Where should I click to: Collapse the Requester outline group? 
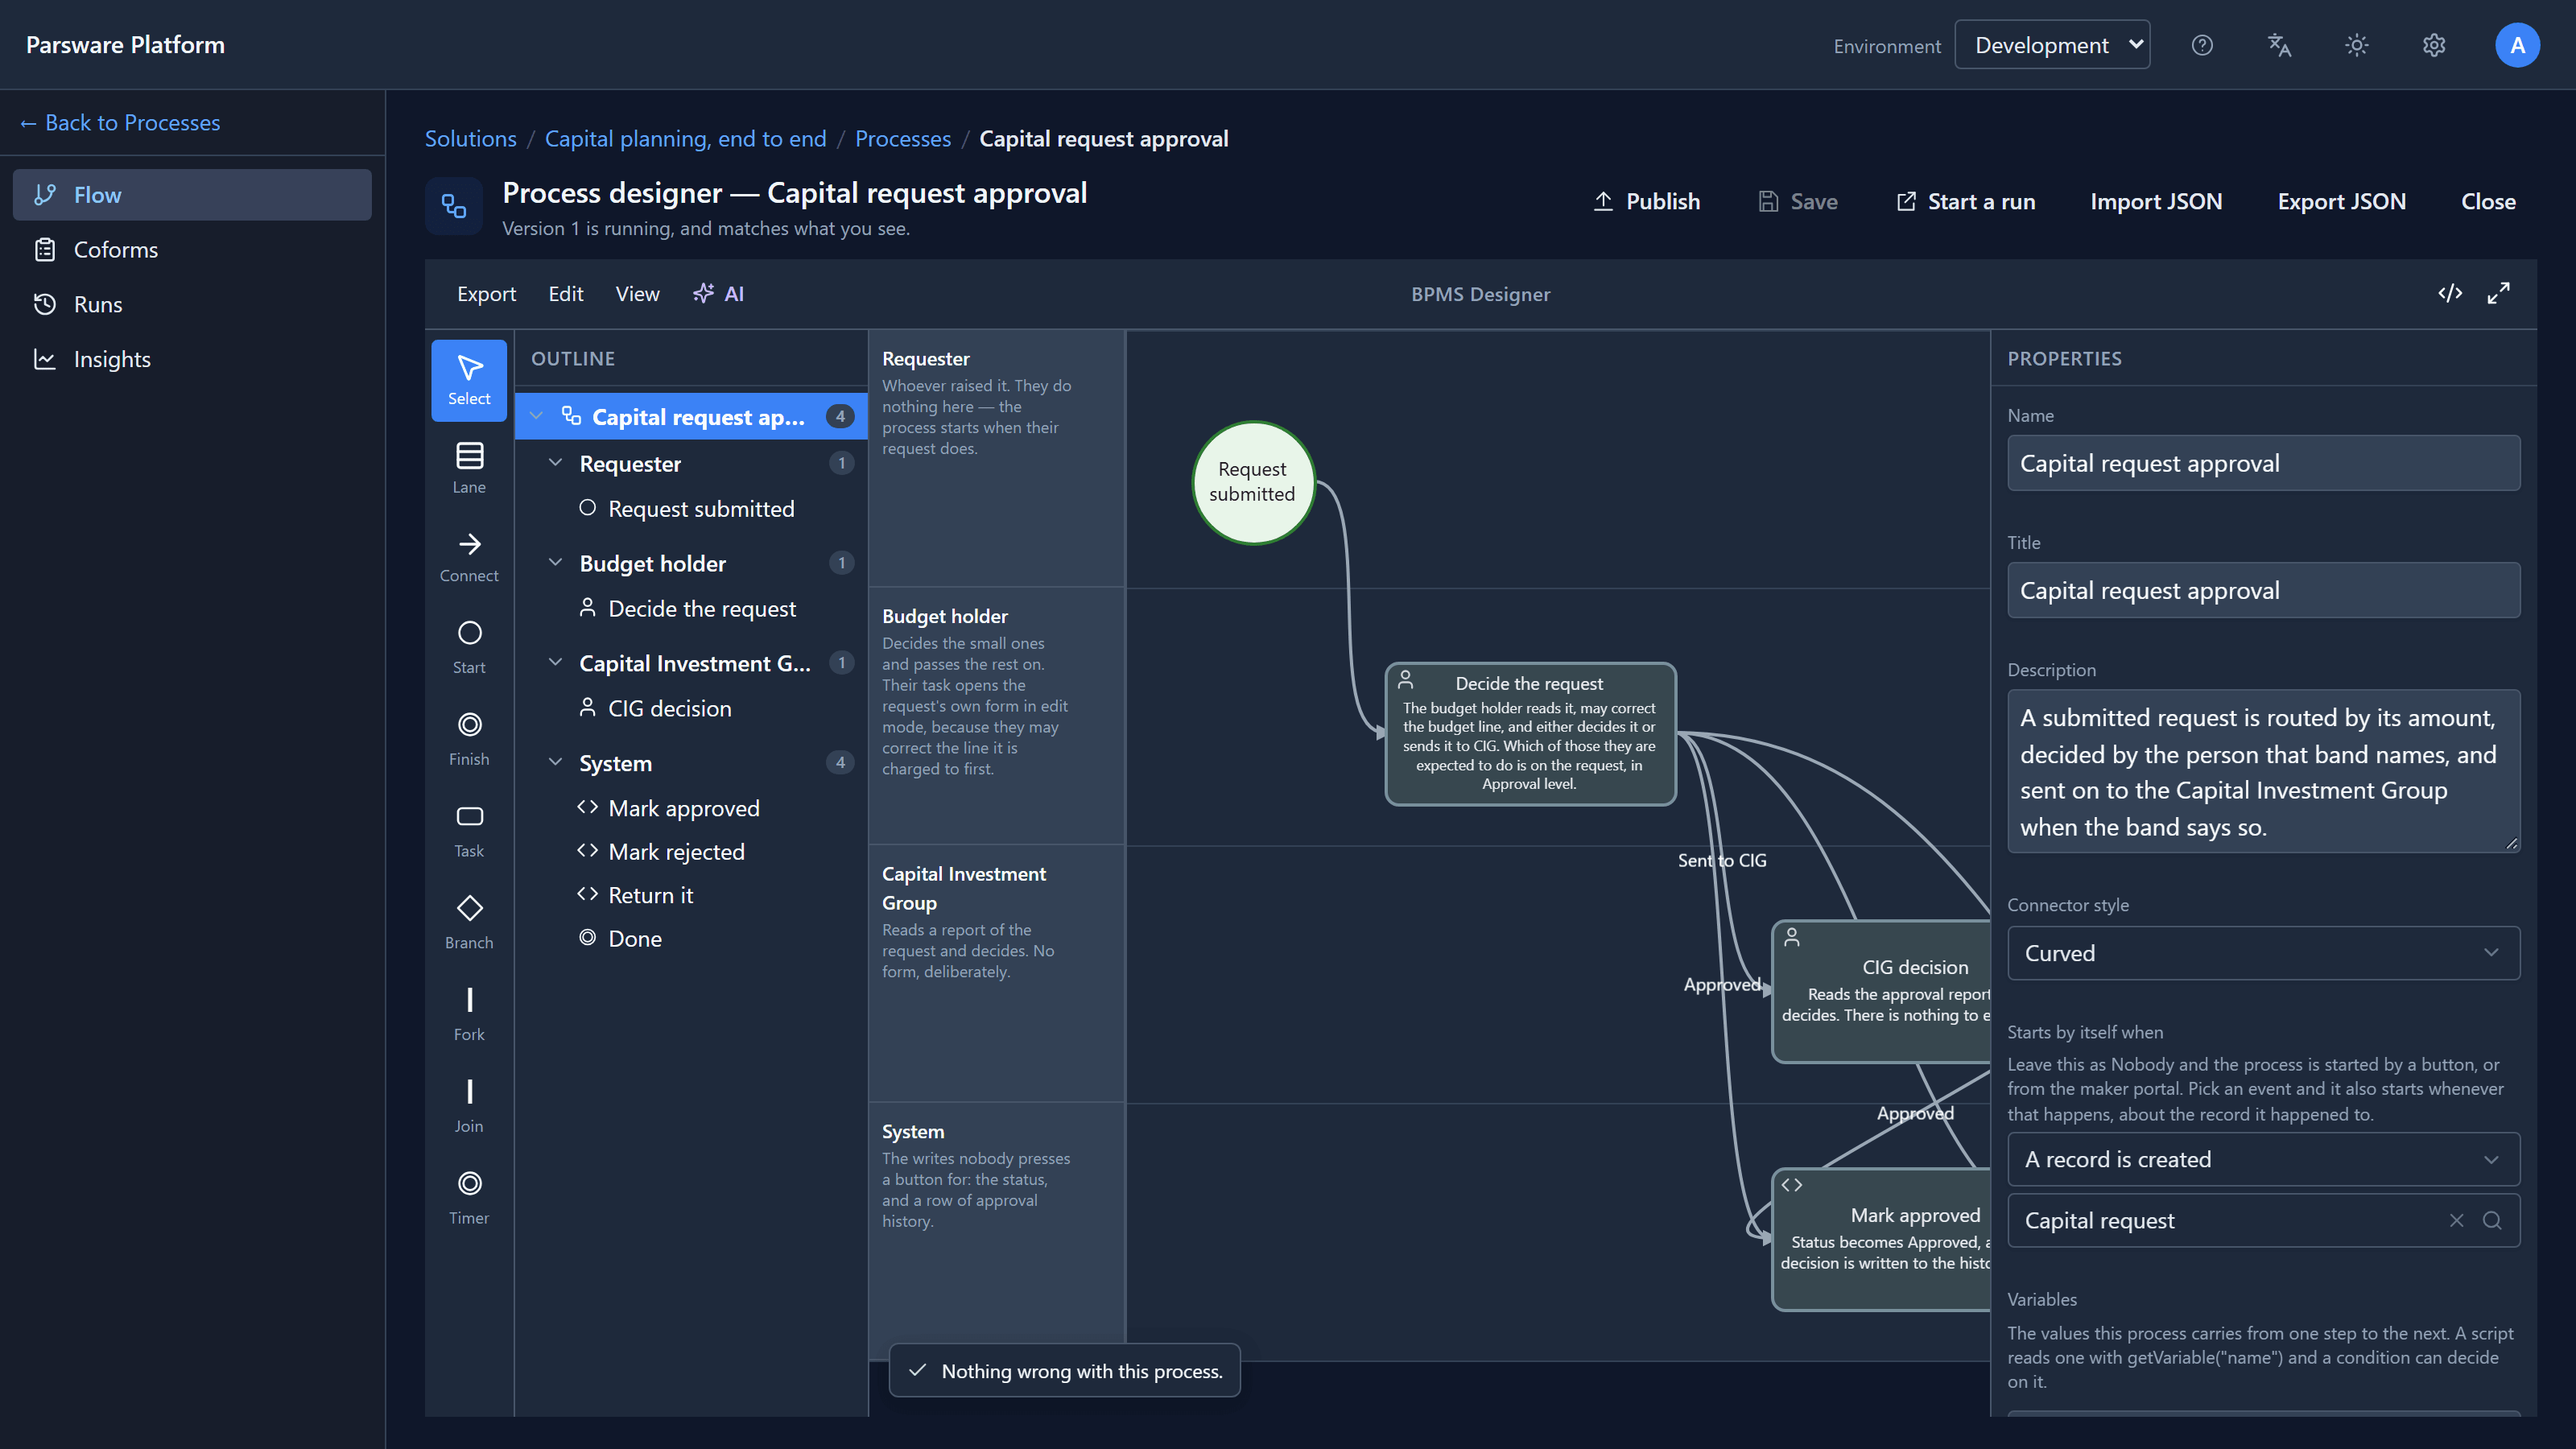[x=556, y=463]
